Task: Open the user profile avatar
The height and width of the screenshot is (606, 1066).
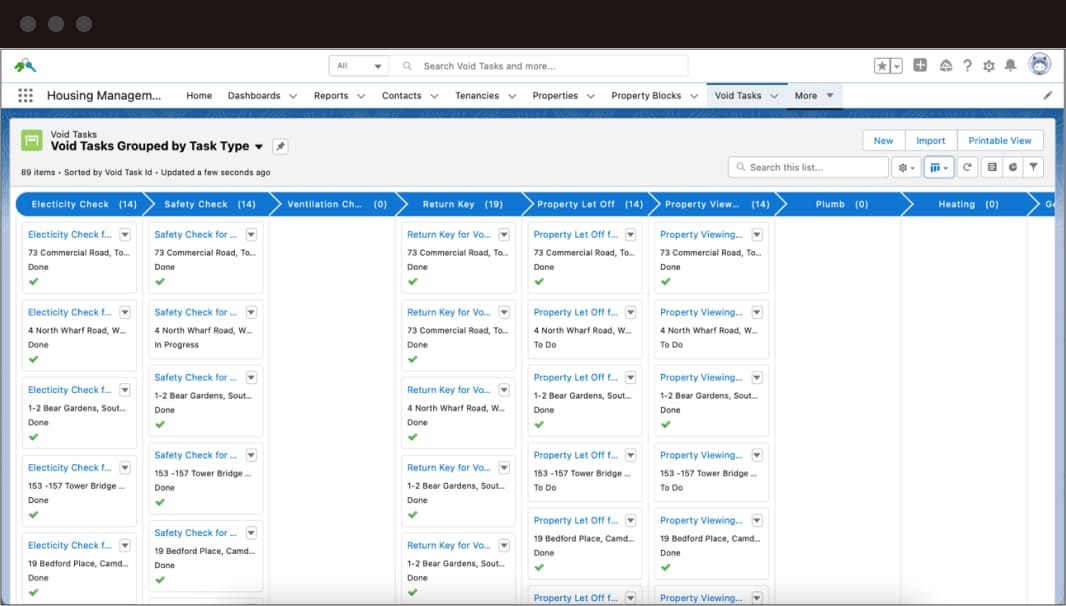Action: point(1039,65)
